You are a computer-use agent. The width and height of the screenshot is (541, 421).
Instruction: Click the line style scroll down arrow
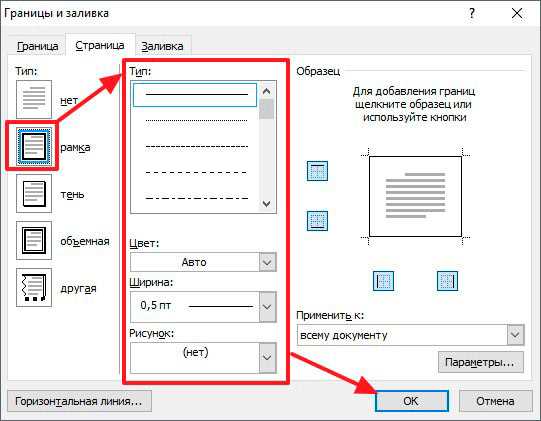click(266, 204)
